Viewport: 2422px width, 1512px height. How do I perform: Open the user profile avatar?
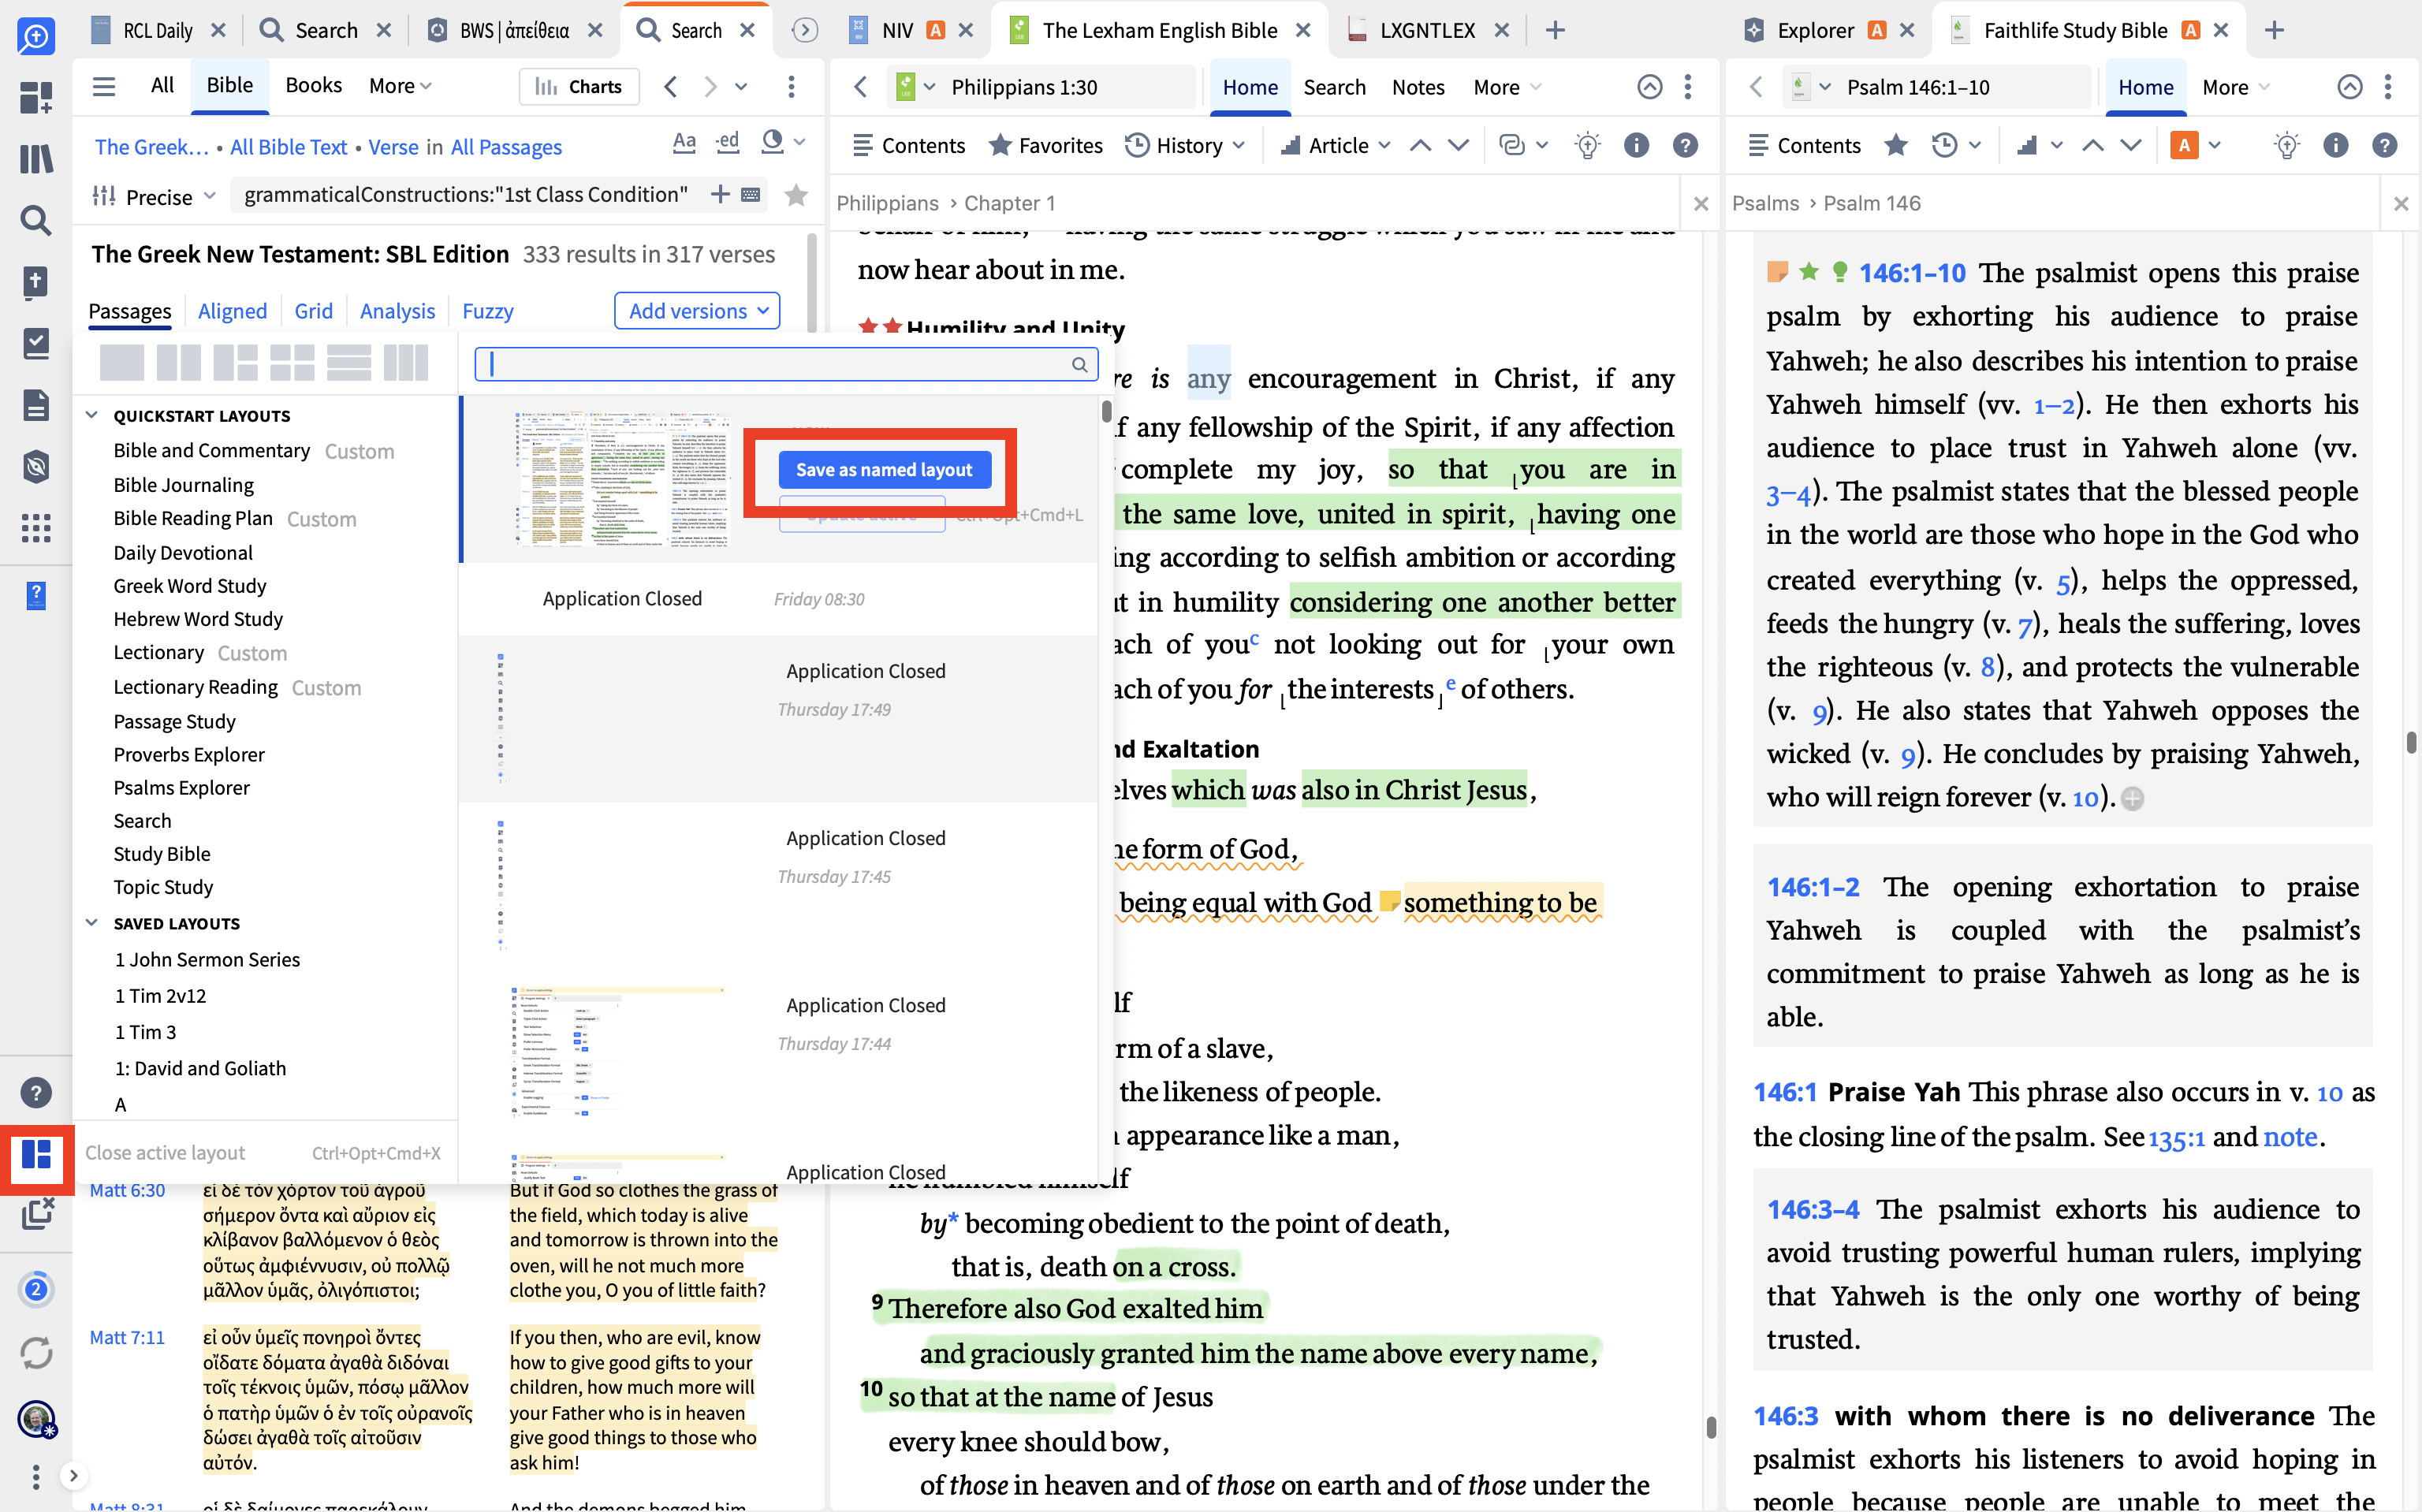36,1418
